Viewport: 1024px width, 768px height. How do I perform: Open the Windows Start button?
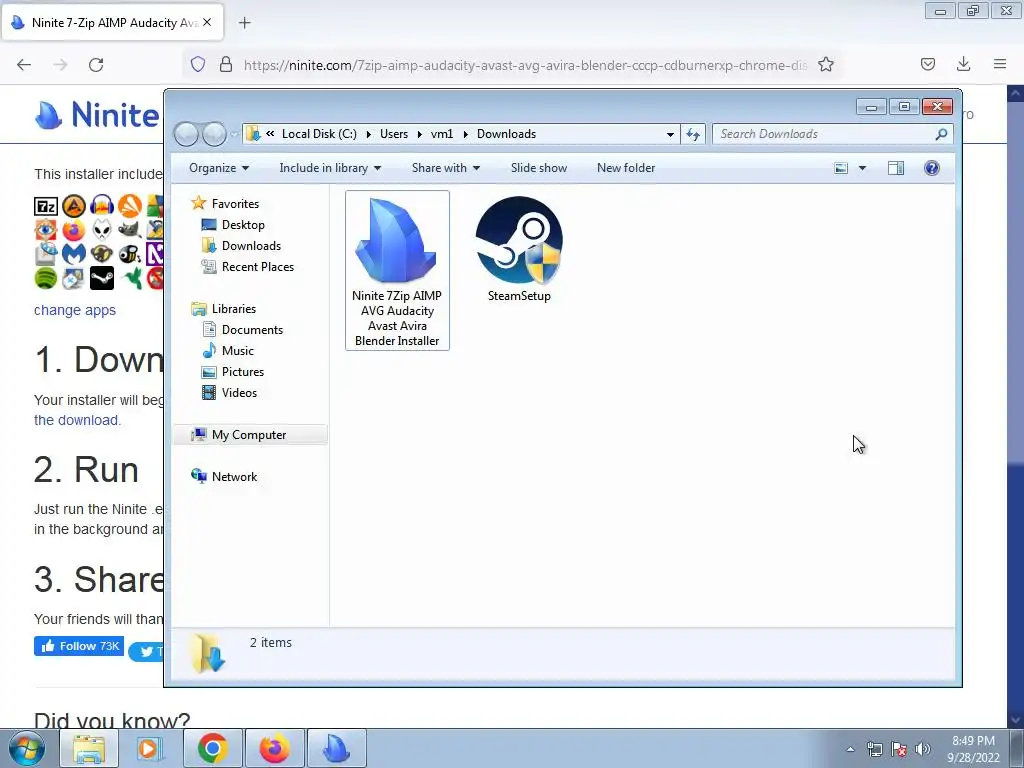[x=26, y=748]
